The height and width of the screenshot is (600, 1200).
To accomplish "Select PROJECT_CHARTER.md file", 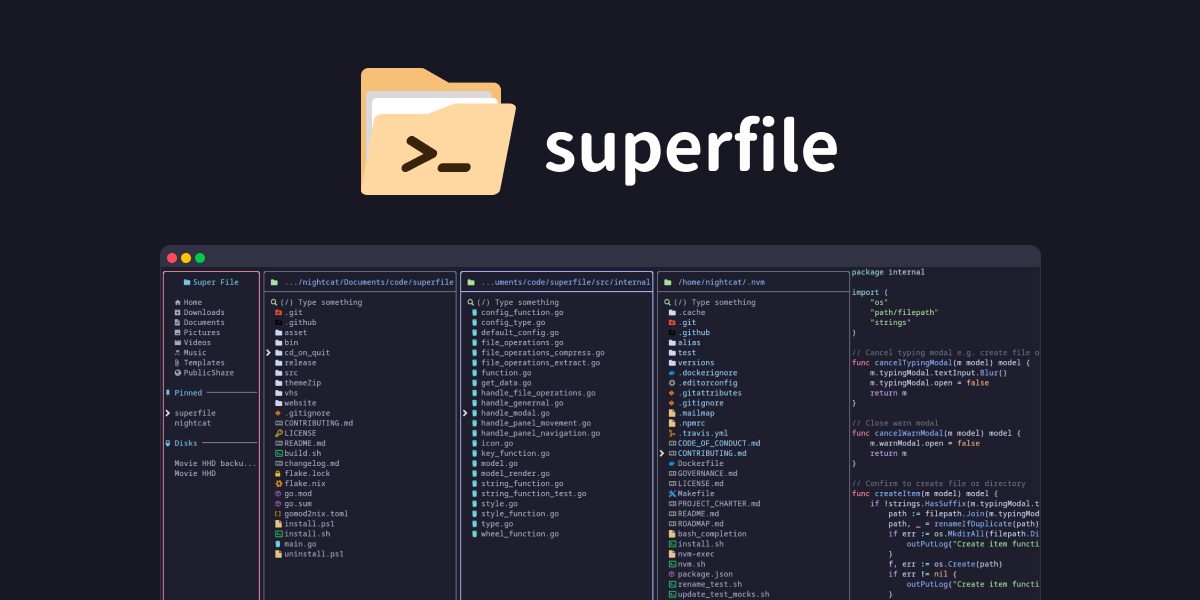I will point(715,503).
